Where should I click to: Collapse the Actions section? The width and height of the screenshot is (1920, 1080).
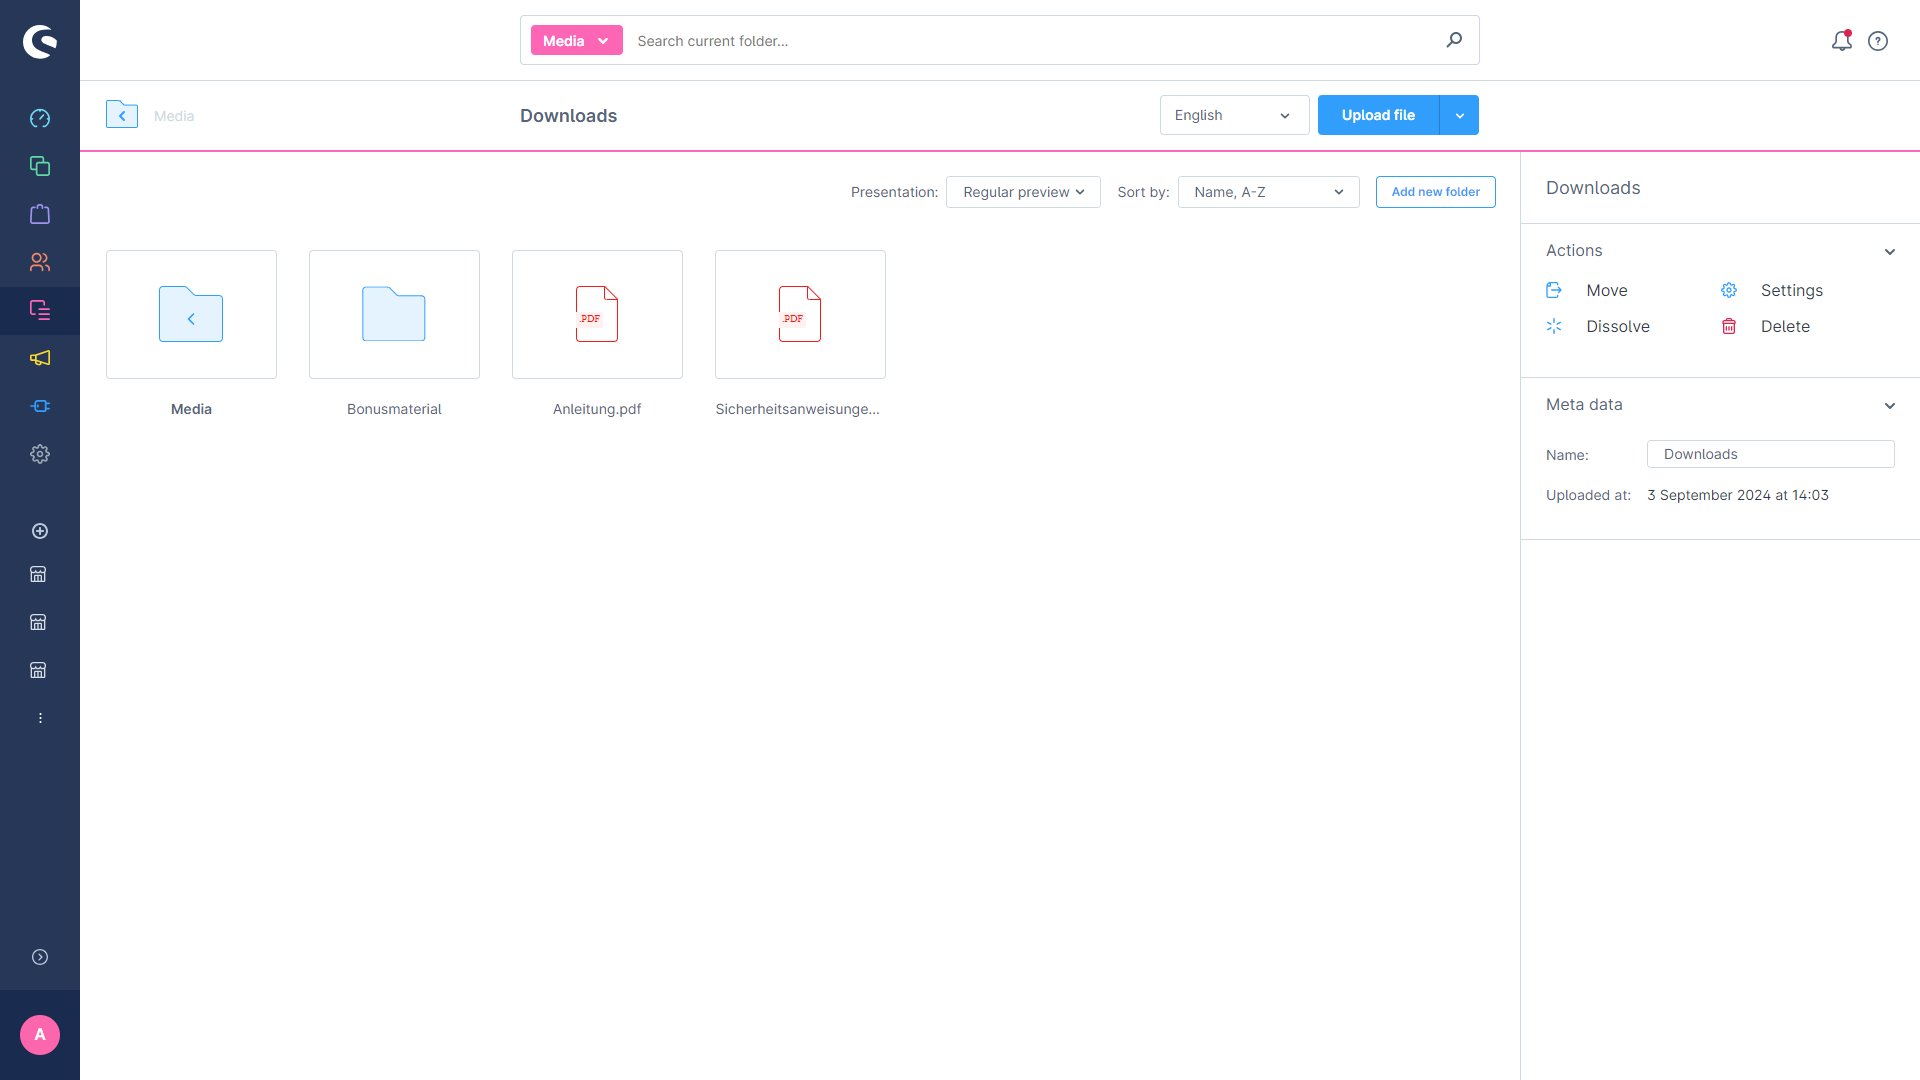click(1890, 251)
